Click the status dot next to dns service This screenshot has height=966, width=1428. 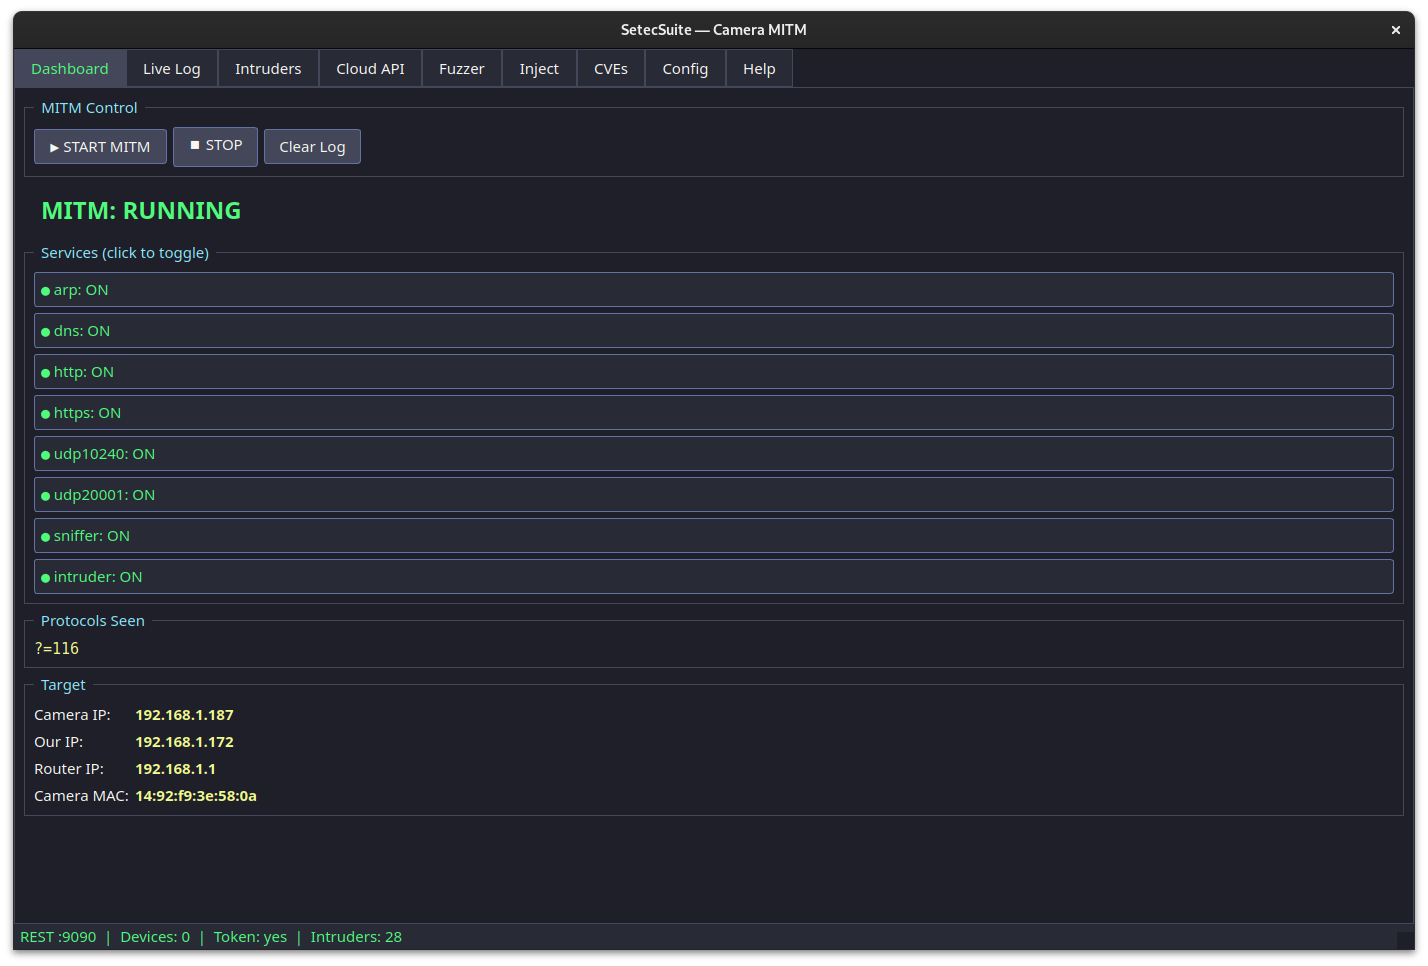(x=45, y=331)
